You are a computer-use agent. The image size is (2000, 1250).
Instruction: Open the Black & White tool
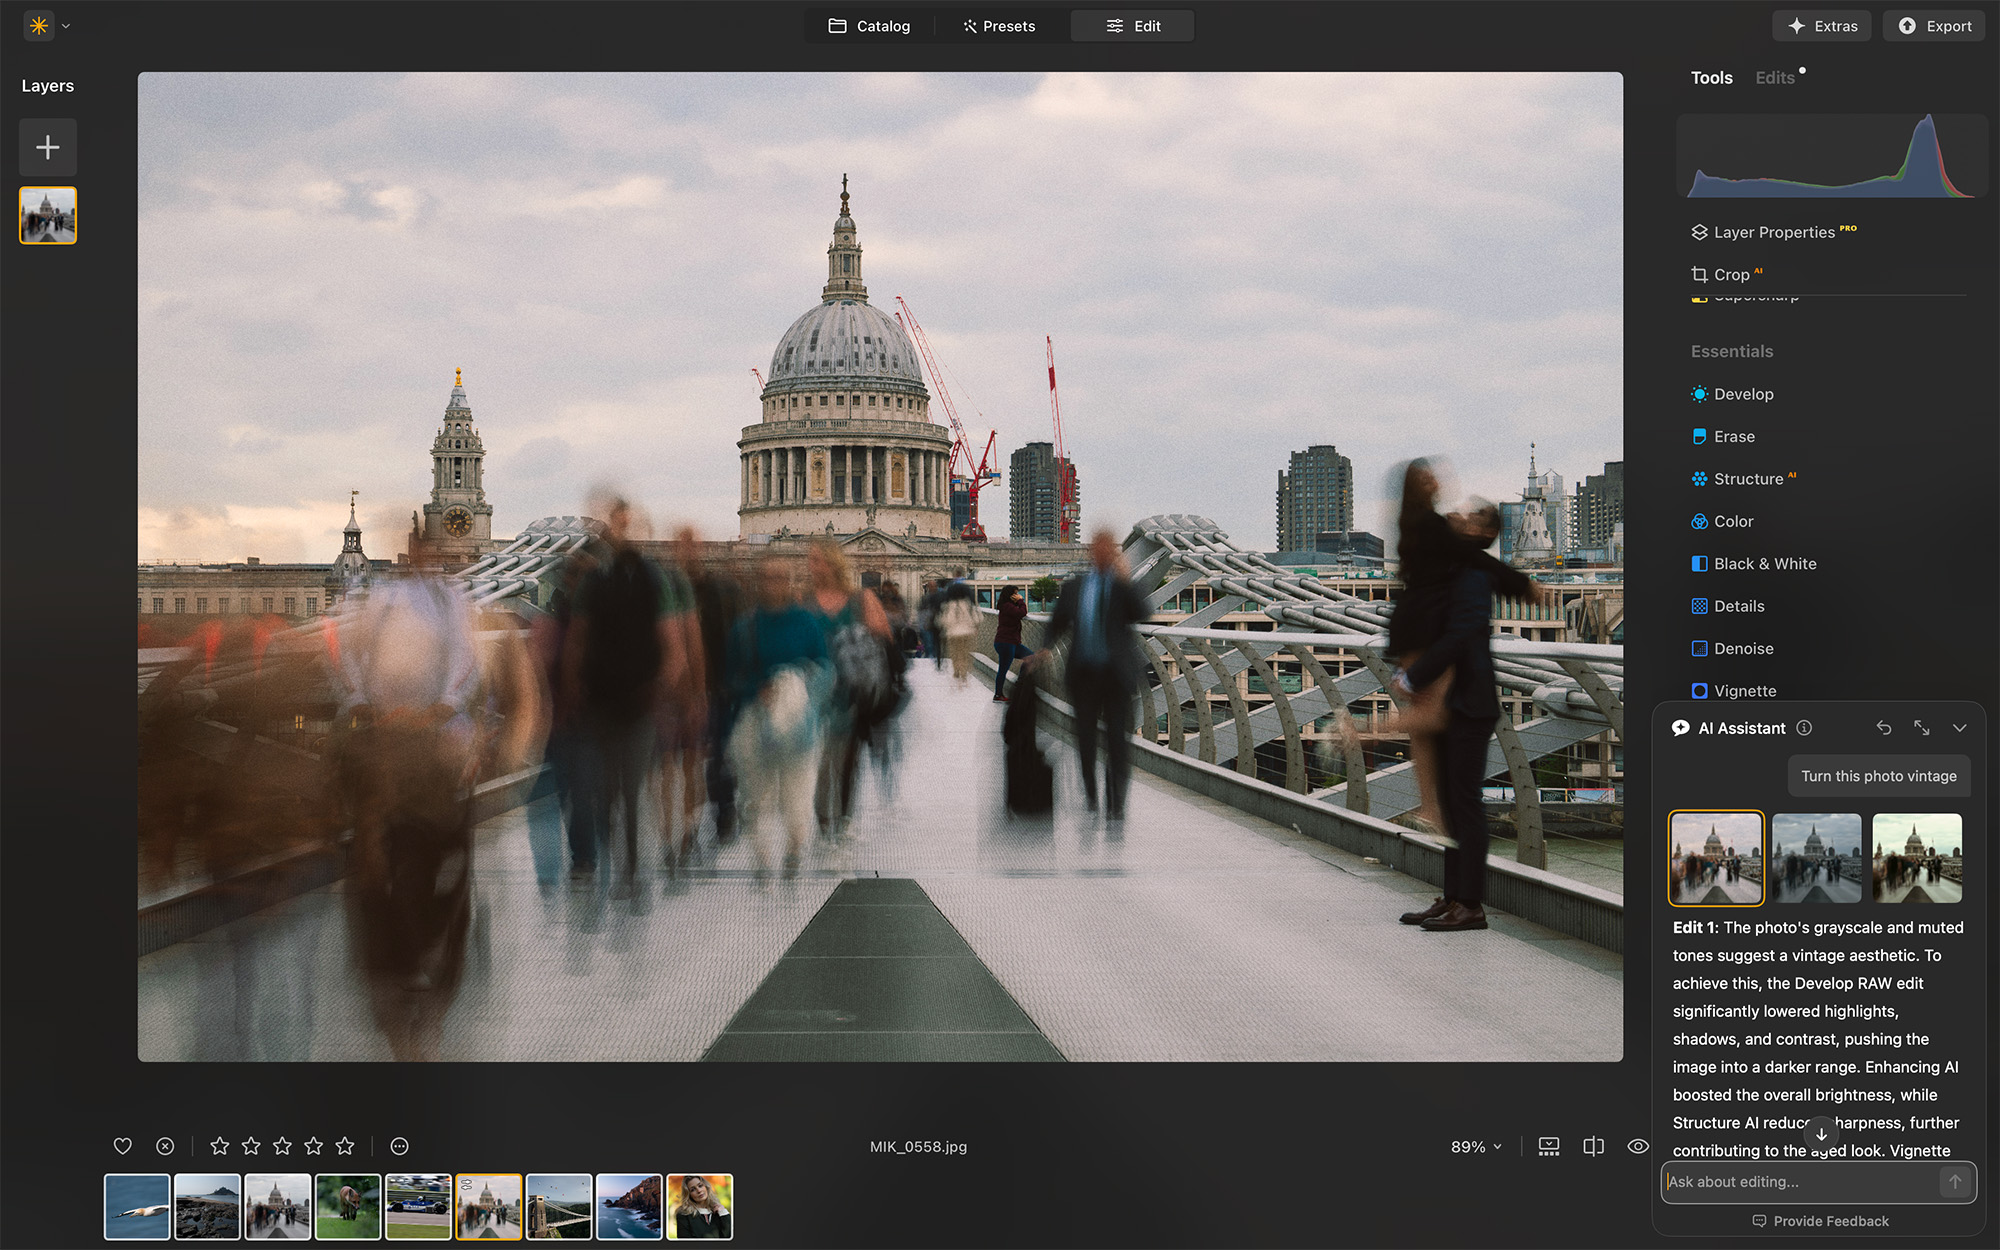(1764, 563)
